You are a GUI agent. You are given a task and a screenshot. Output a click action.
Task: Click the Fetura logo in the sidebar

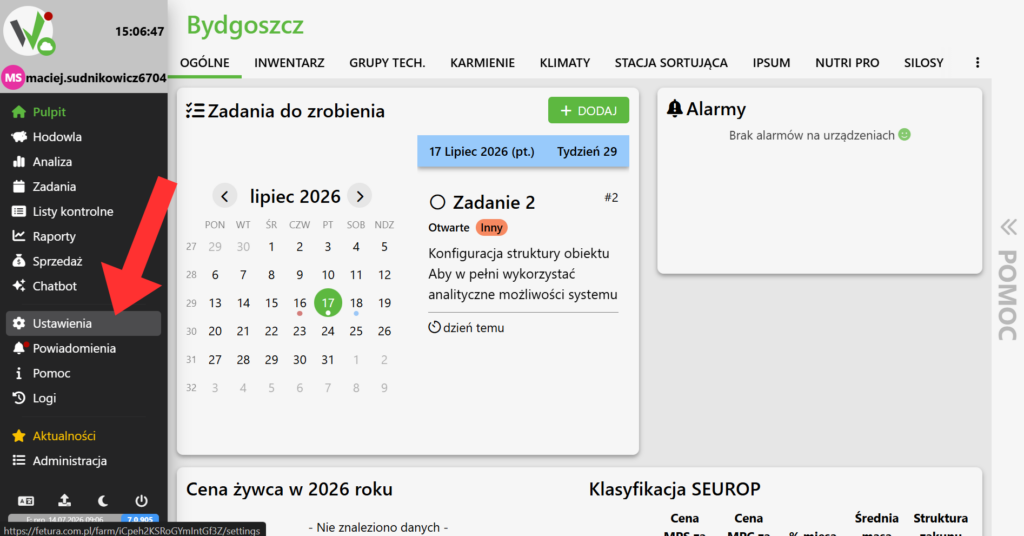click(29, 31)
